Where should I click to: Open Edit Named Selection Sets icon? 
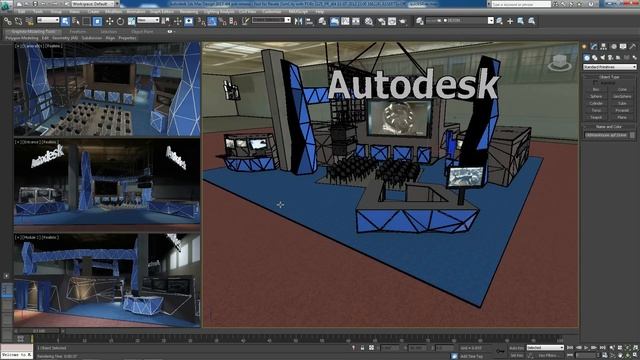pyautogui.click(x=245, y=21)
